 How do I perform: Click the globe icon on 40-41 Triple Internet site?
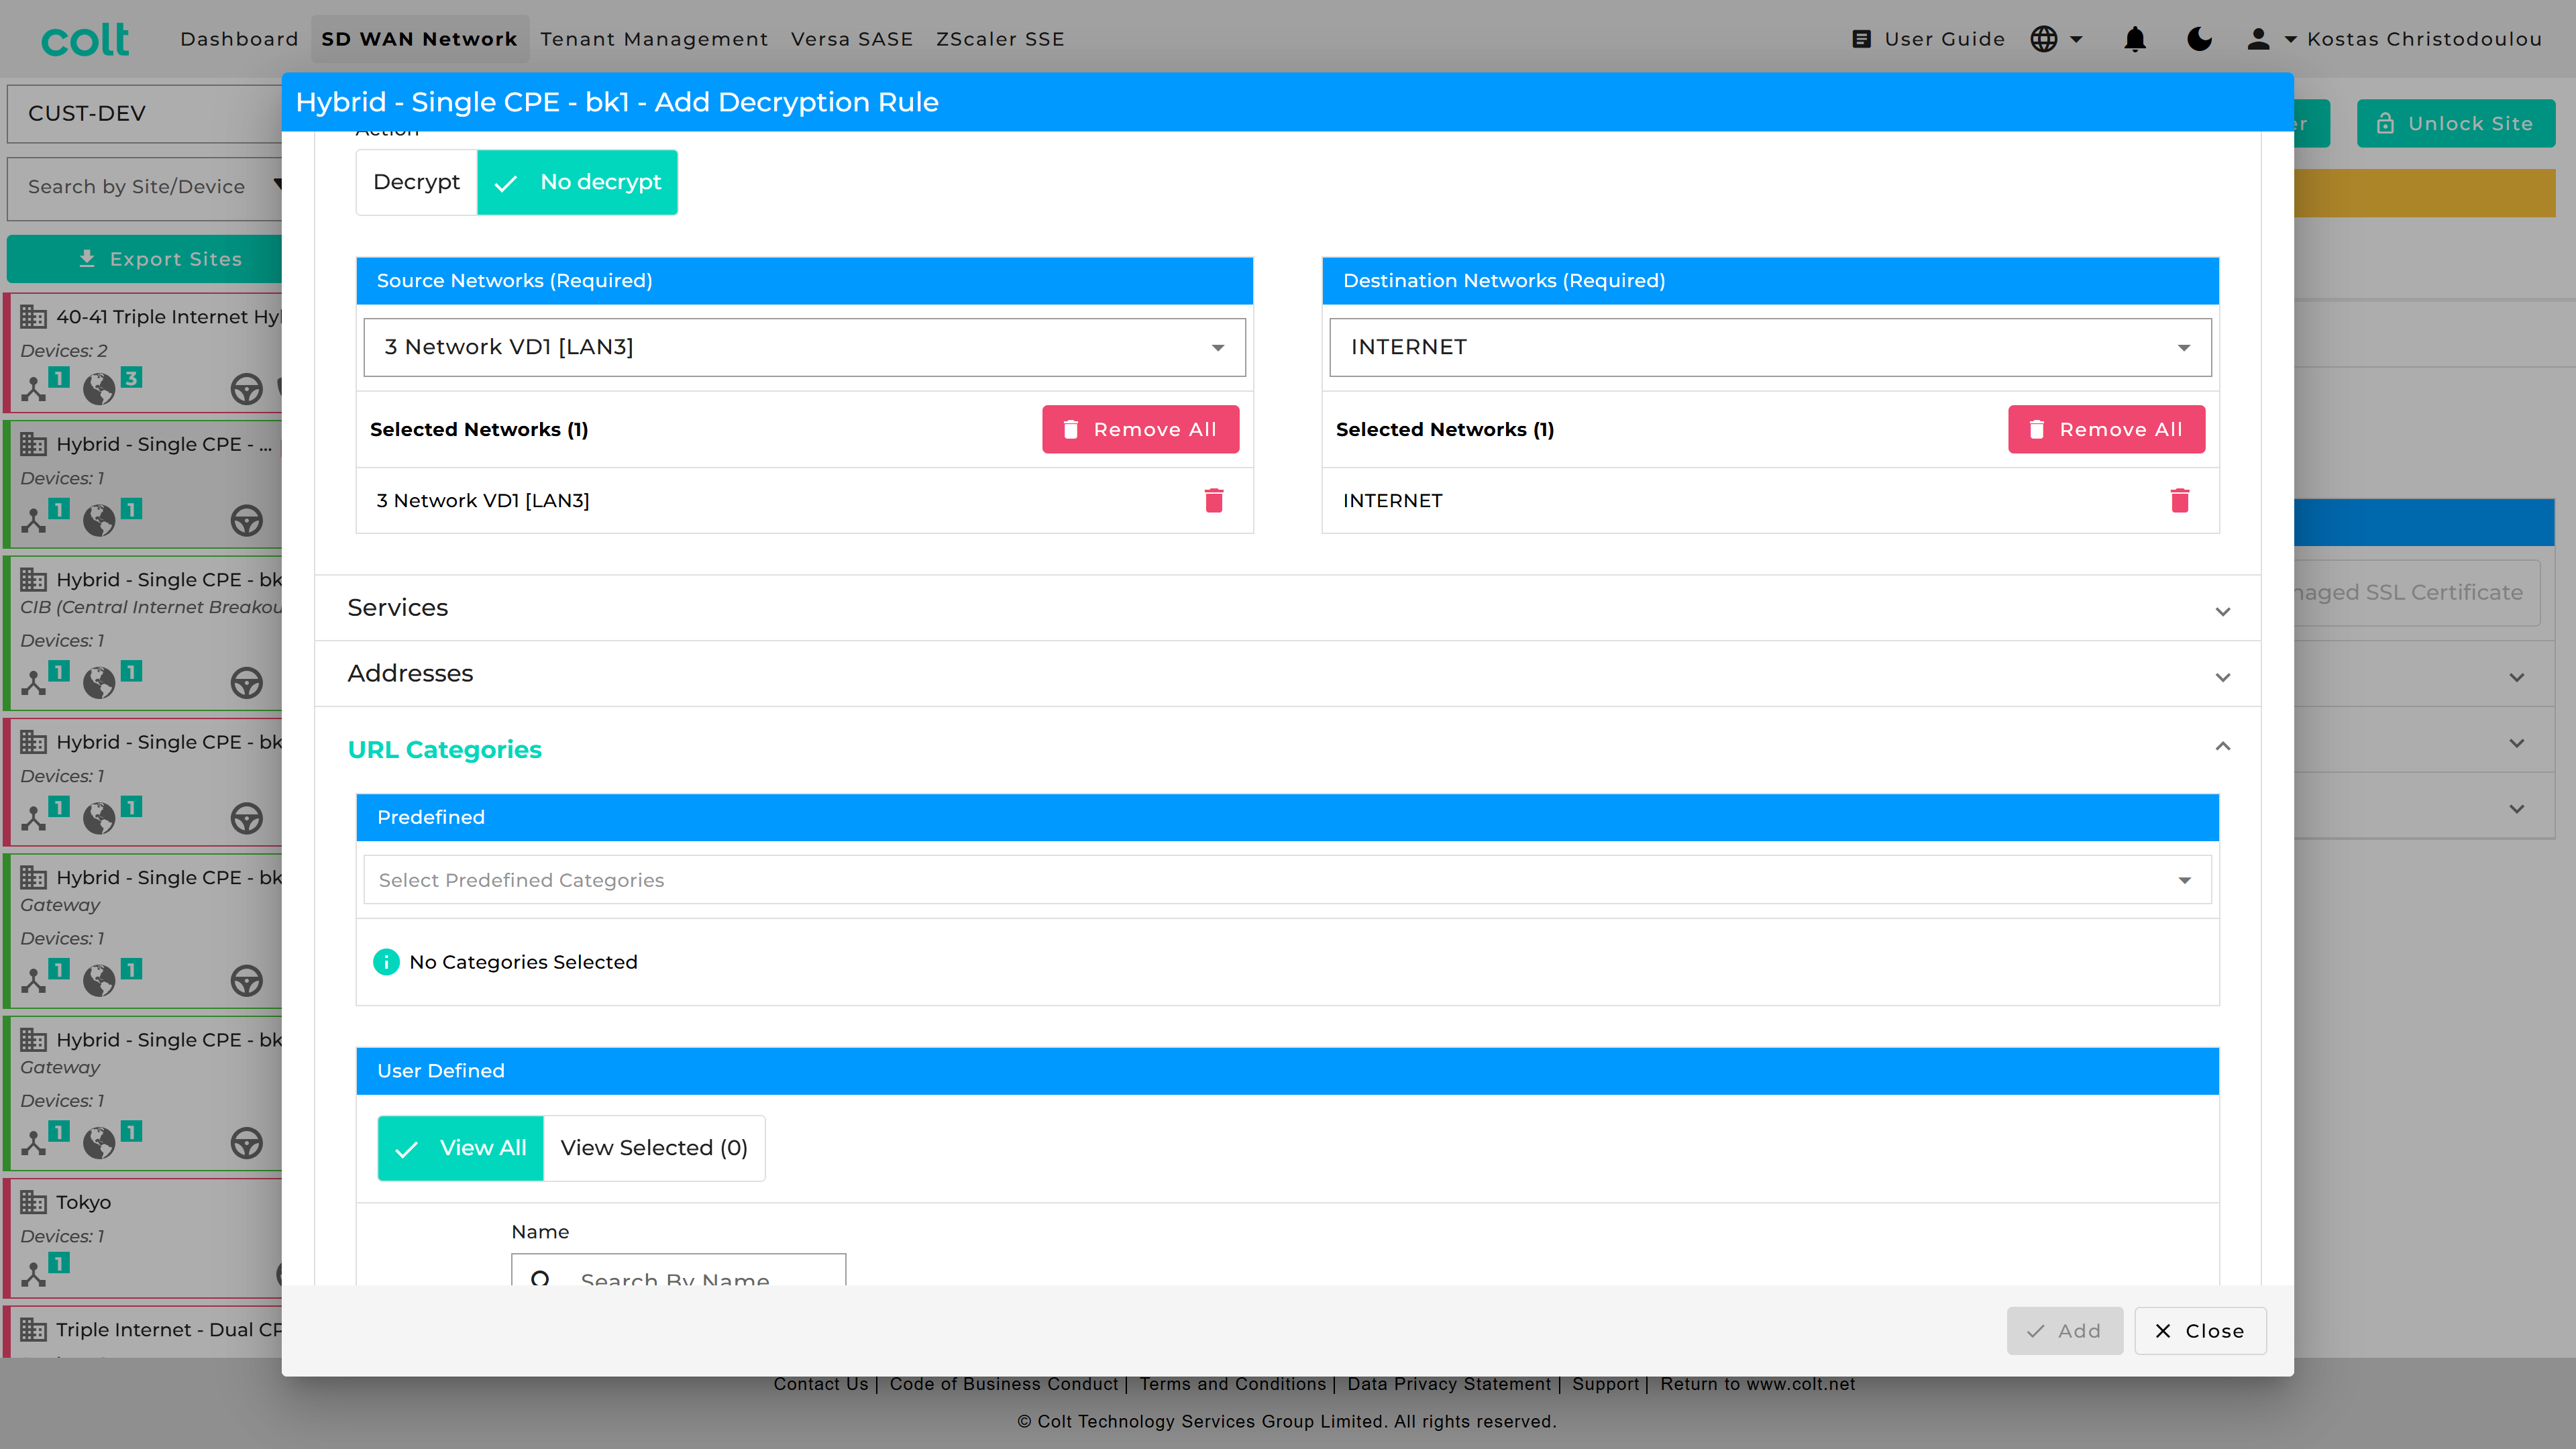point(99,388)
